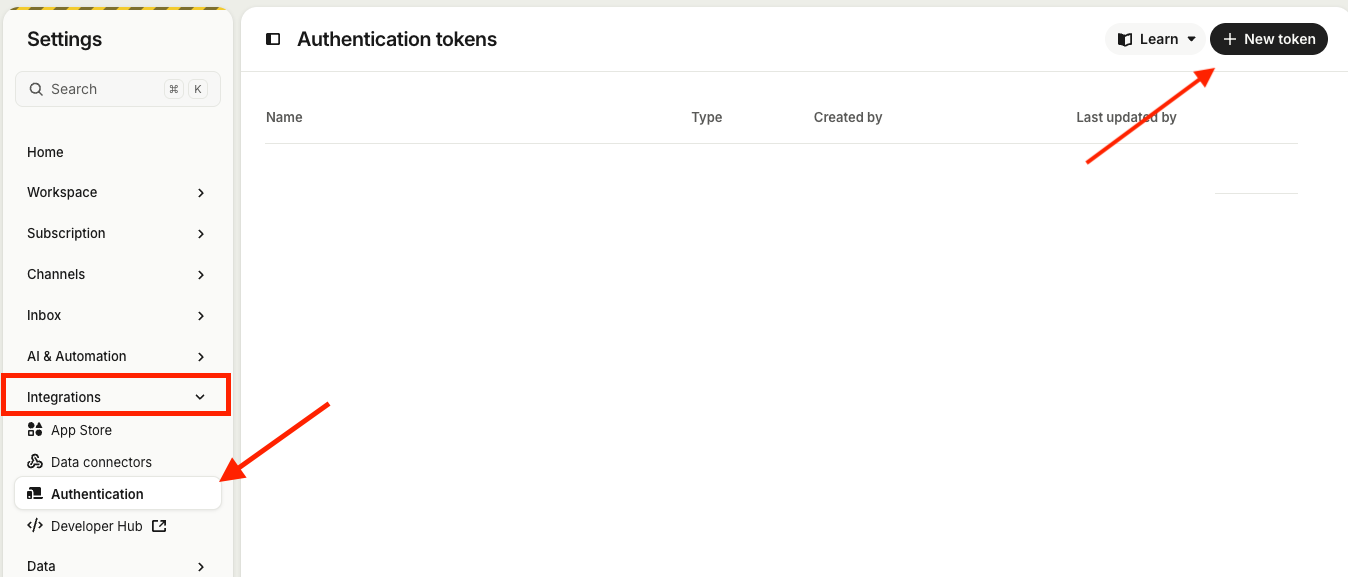This screenshot has height=577, width=1348.
Task: Click the plus icon on New token
Action: (x=1230, y=39)
